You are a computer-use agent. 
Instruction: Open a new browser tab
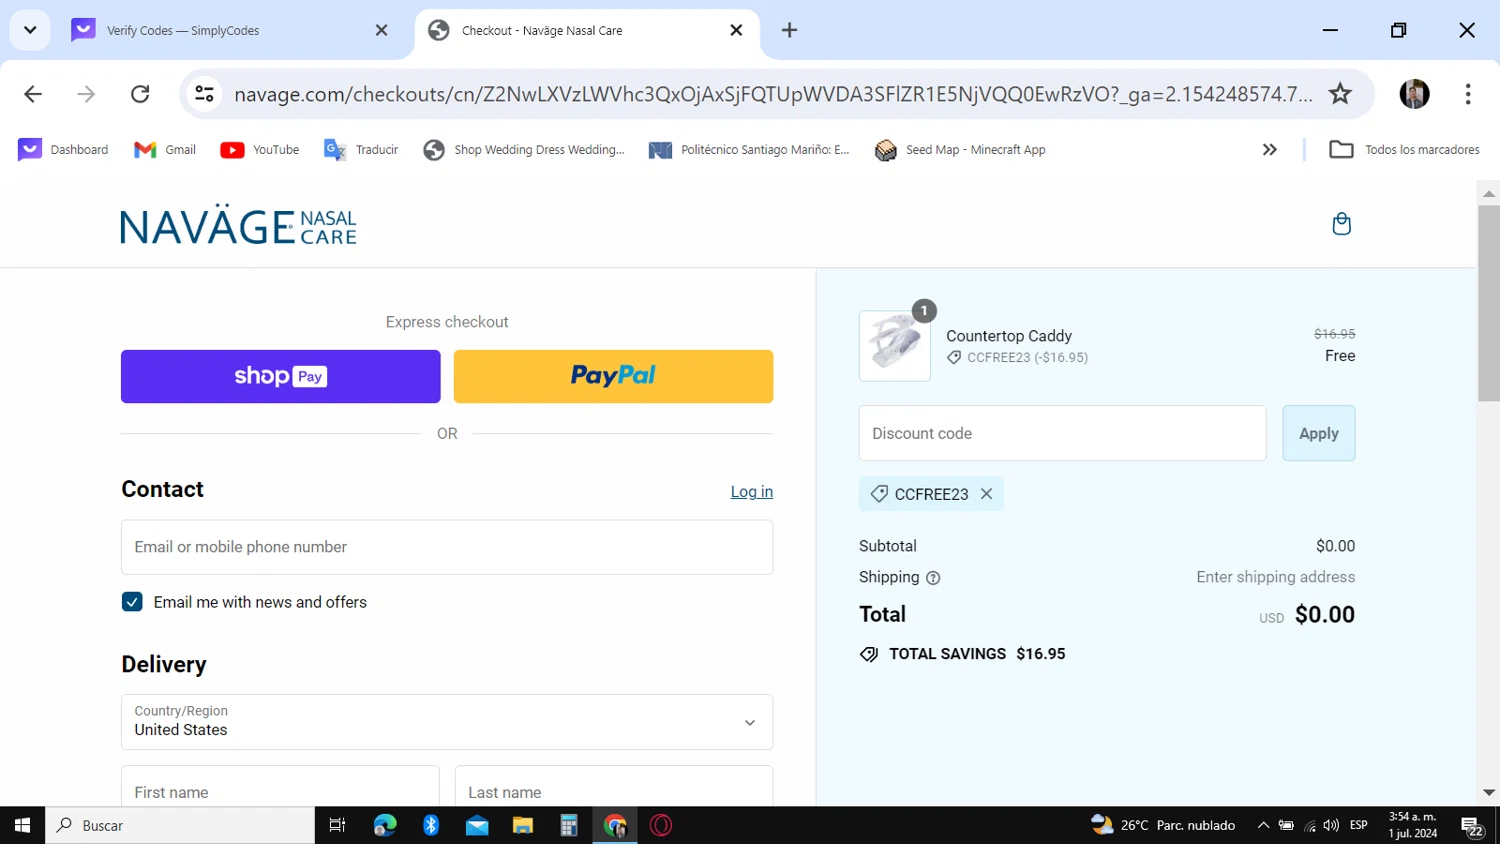[789, 30]
